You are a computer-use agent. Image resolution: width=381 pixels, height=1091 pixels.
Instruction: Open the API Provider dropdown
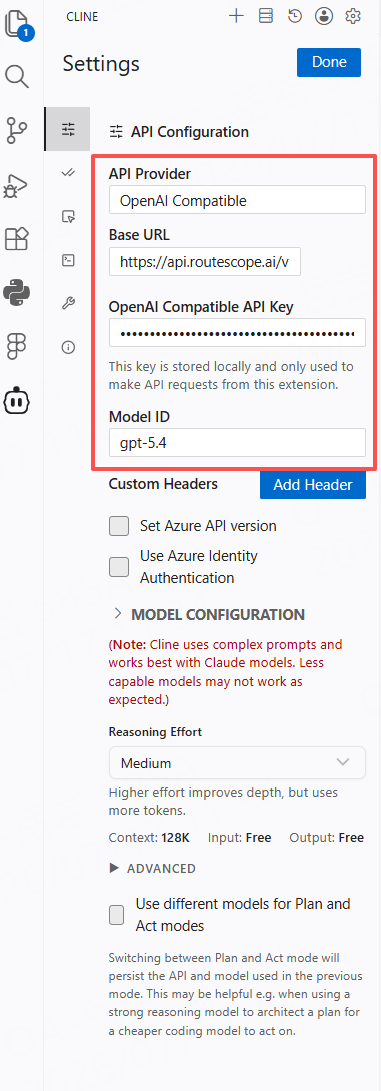(x=237, y=200)
